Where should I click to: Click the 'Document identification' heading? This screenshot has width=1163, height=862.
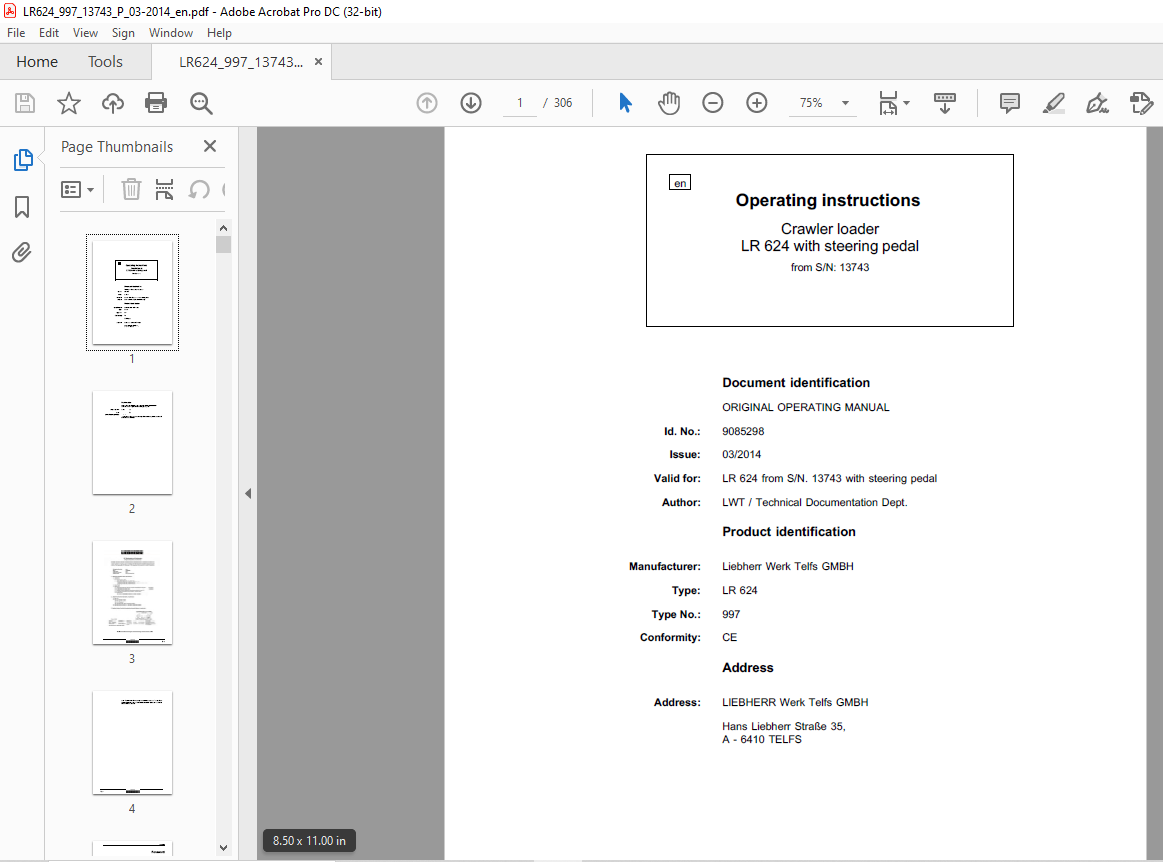[796, 383]
